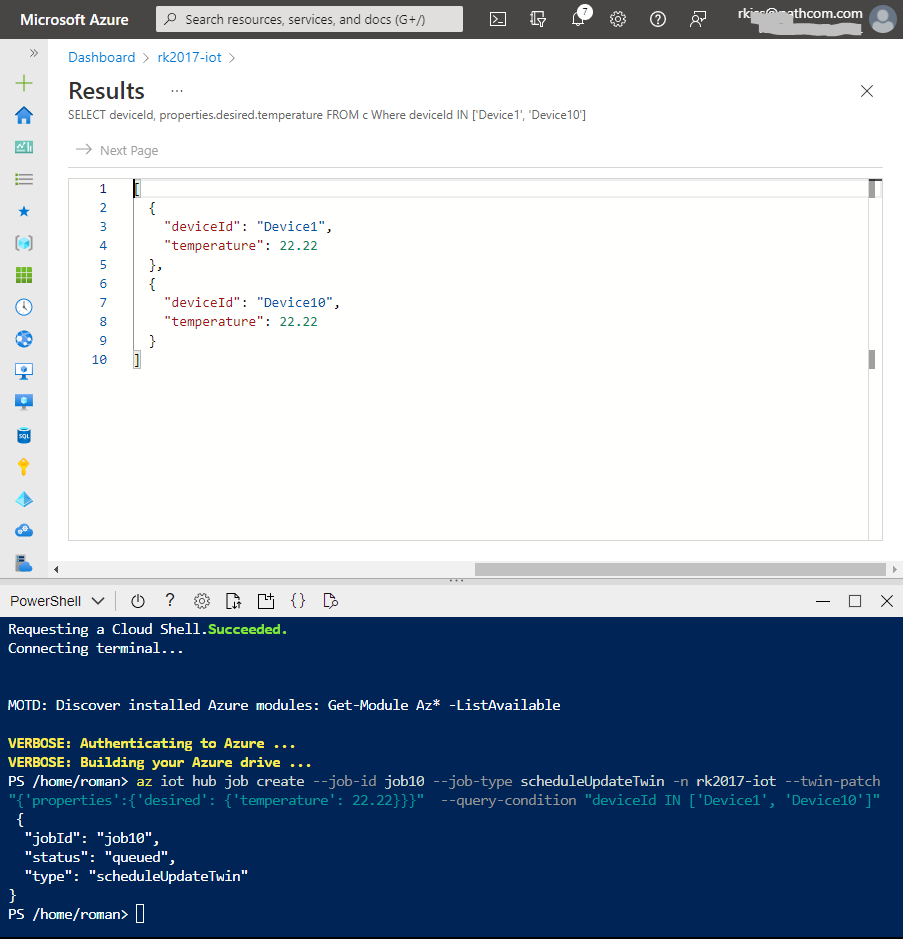Open web preview icon in shell
The width and height of the screenshot is (903, 939).
[x=330, y=601]
